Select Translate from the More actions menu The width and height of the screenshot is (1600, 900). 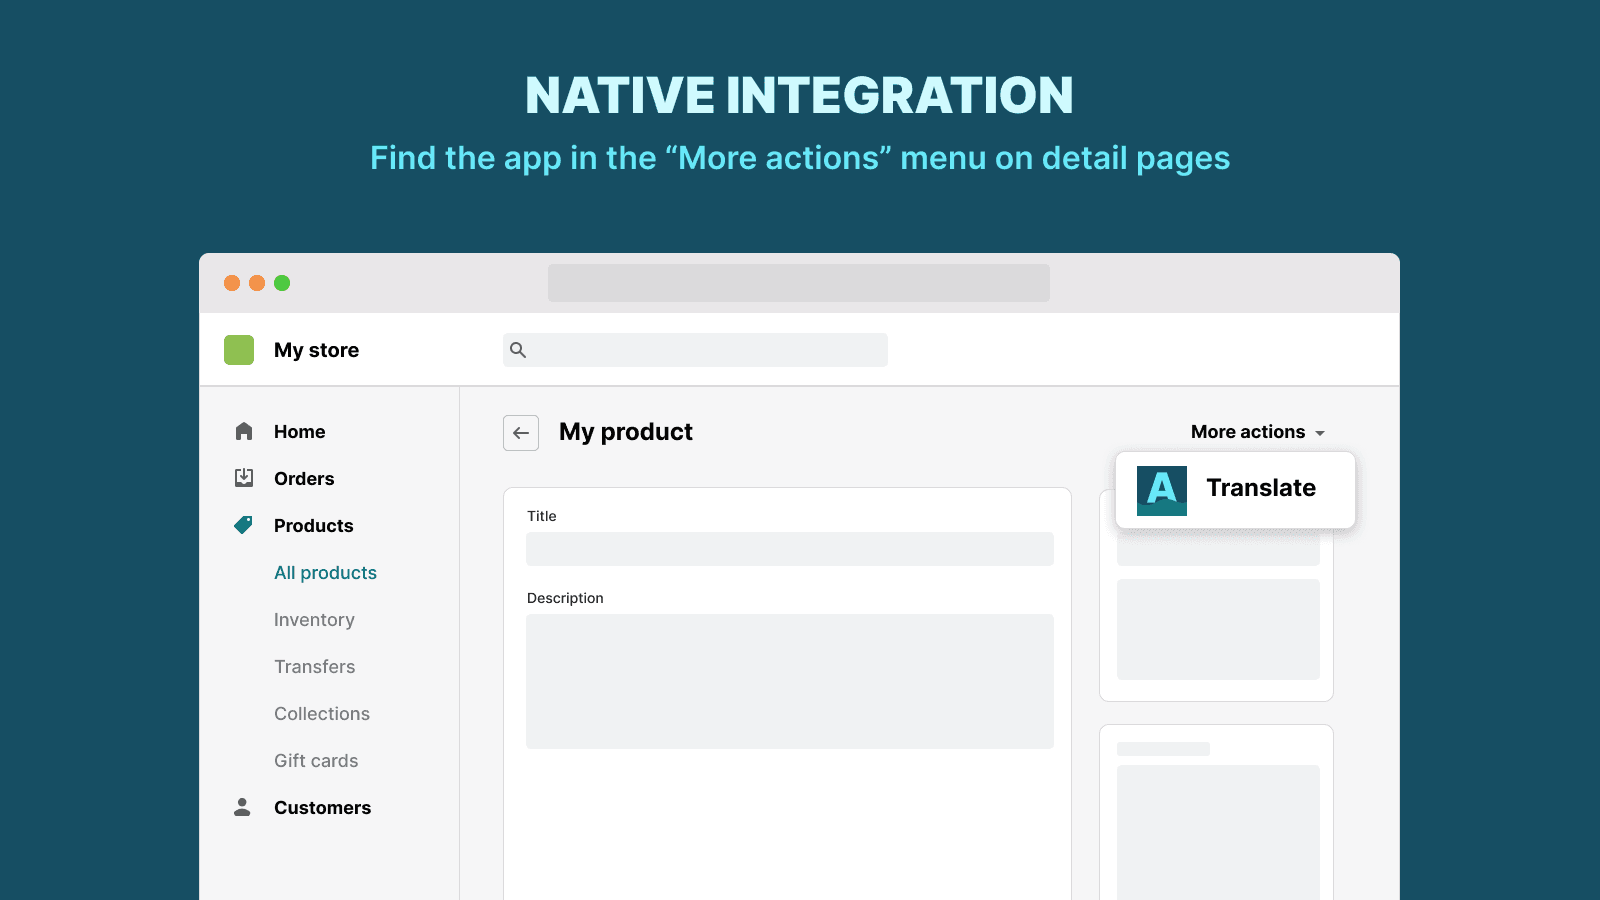[1261, 489]
